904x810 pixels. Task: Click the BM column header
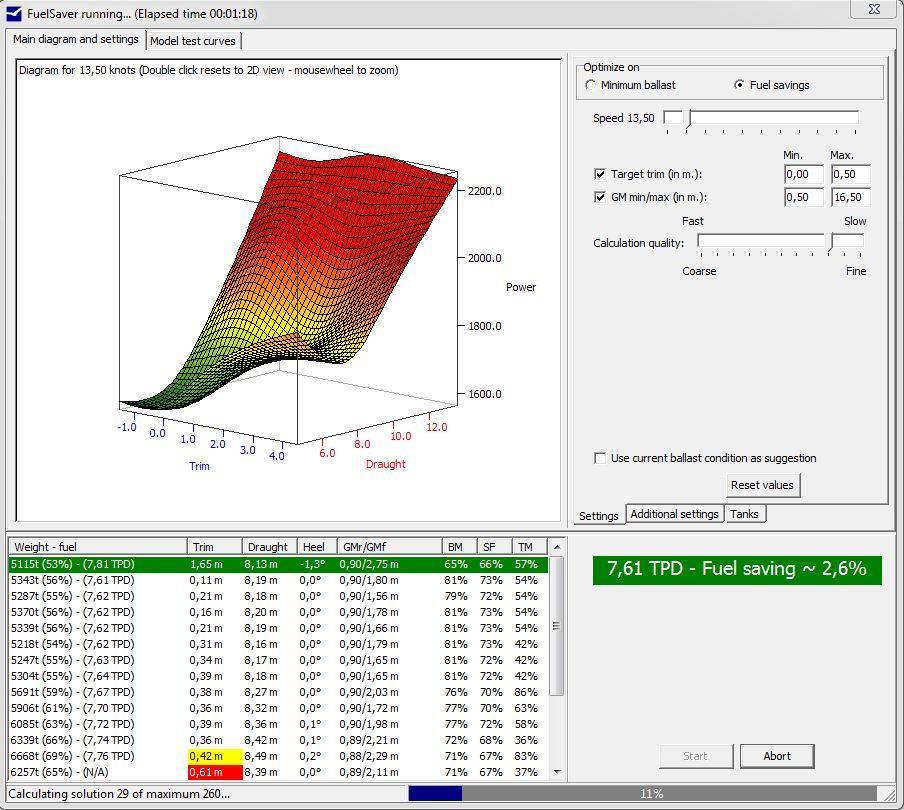click(x=459, y=547)
